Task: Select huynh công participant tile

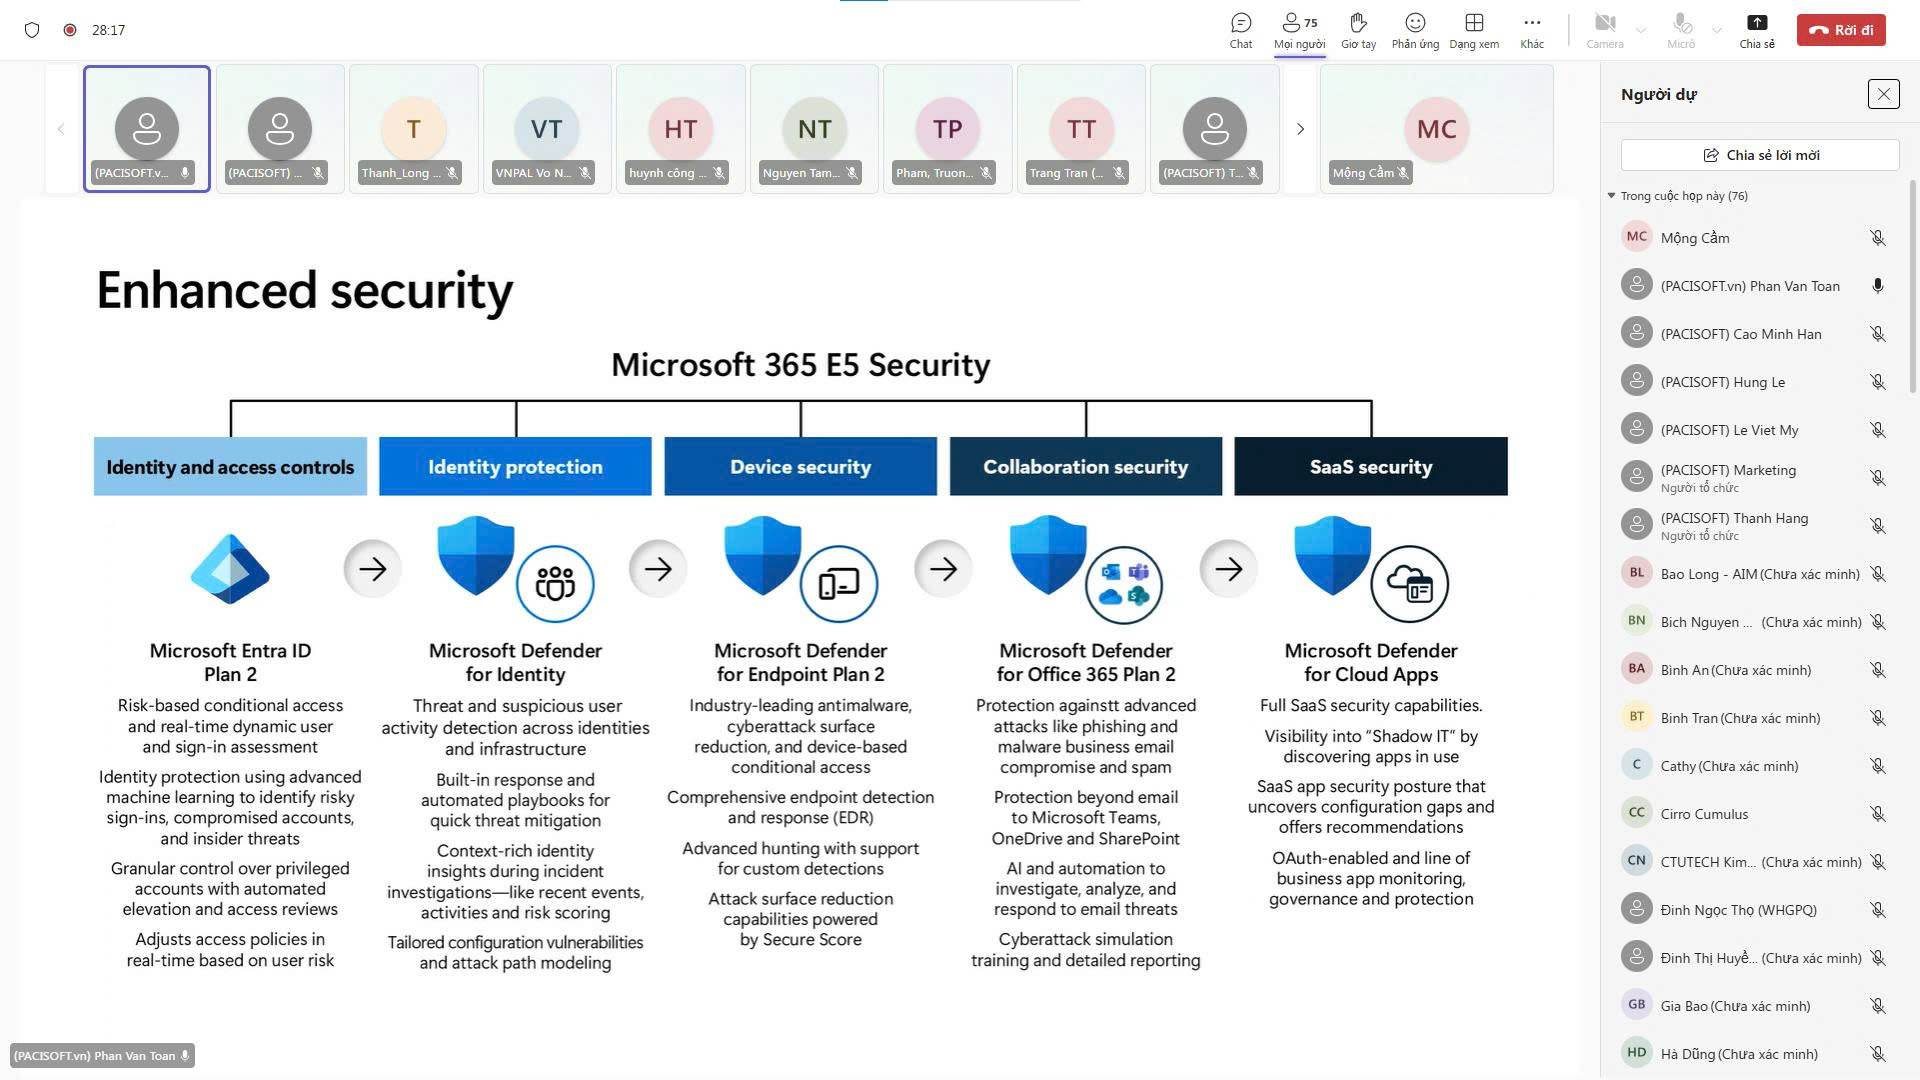Action: click(x=680, y=129)
